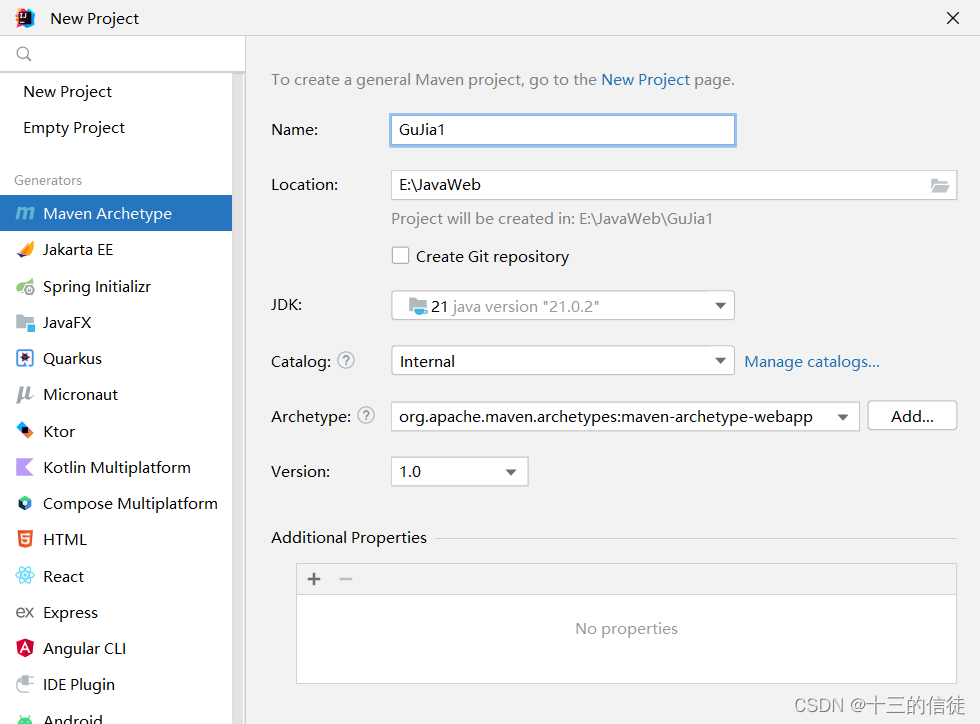980x724 pixels.
Task: Click the Ktor generator icon
Action: pos(25,431)
